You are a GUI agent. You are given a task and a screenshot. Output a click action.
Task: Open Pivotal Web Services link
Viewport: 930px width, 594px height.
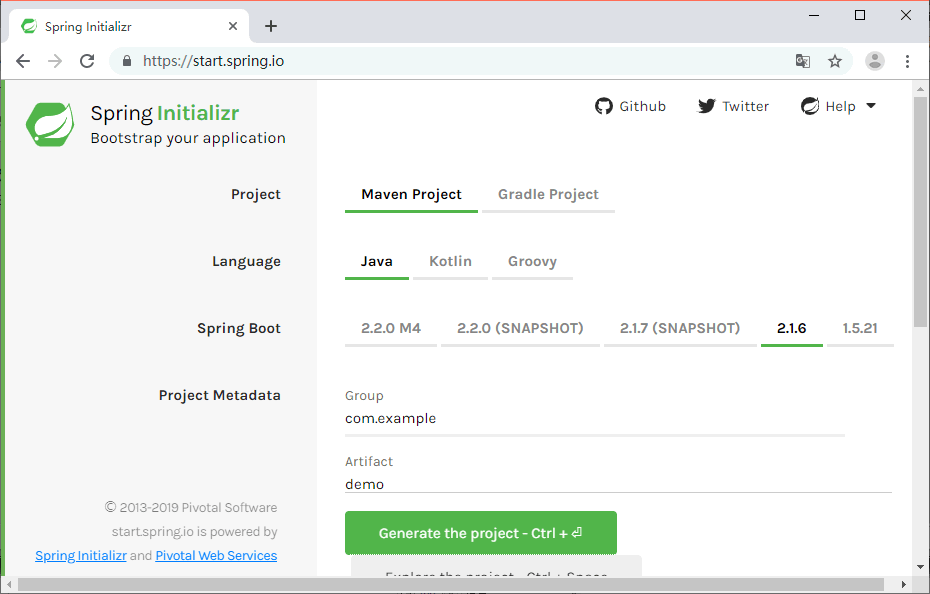pyautogui.click(x=216, y=556)
